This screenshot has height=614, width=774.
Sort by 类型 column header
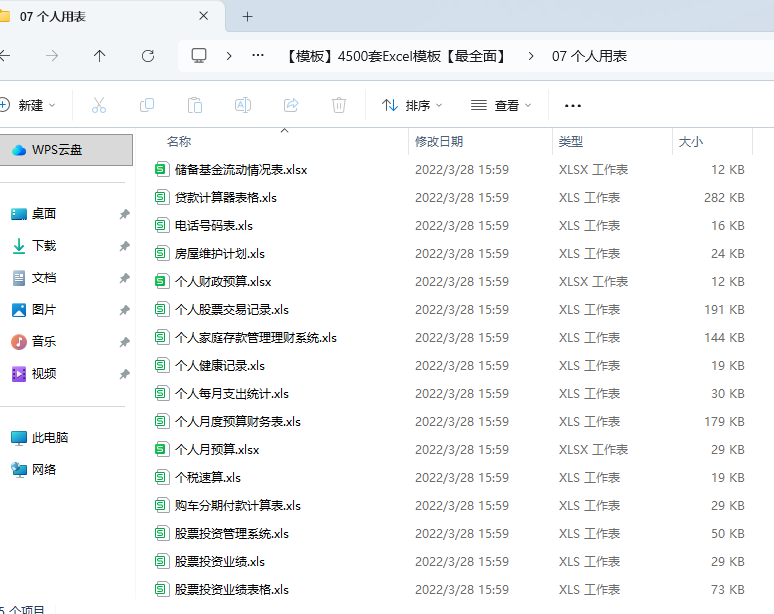tap(571, 142)
